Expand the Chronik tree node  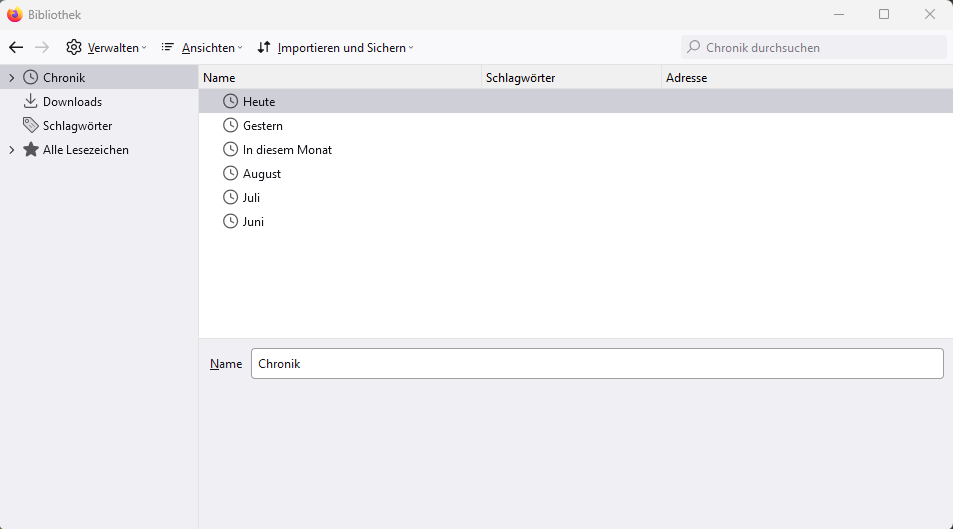click(x=11, y=77)
